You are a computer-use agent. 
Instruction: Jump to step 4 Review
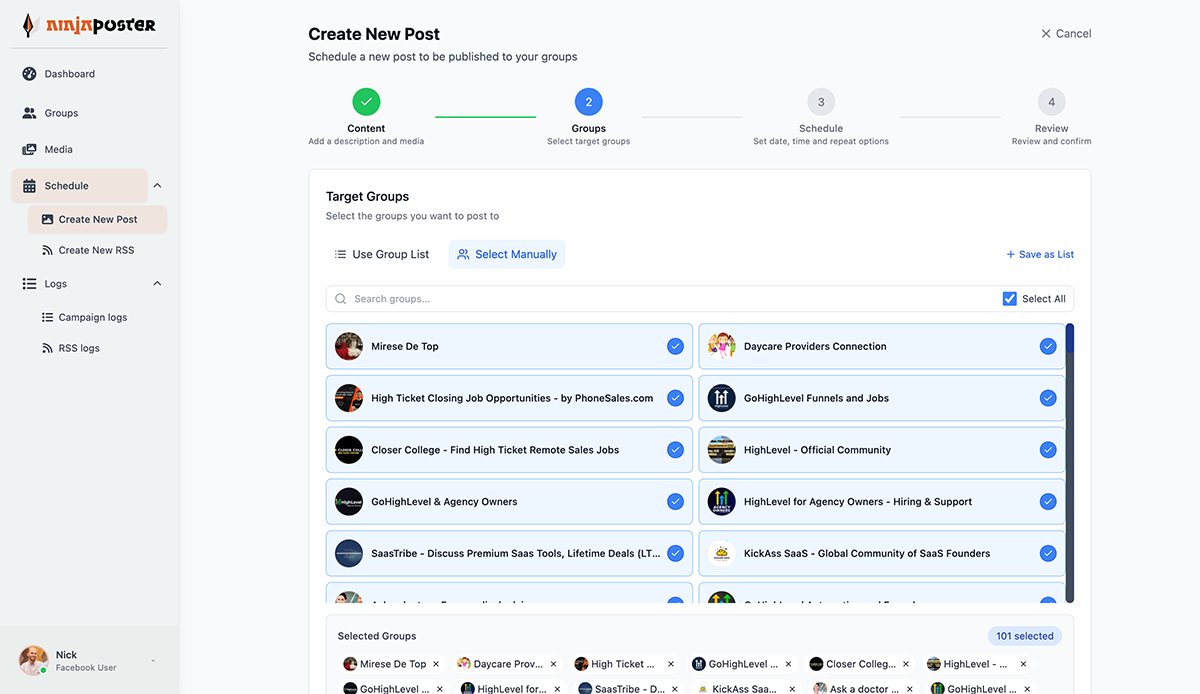1051,102
